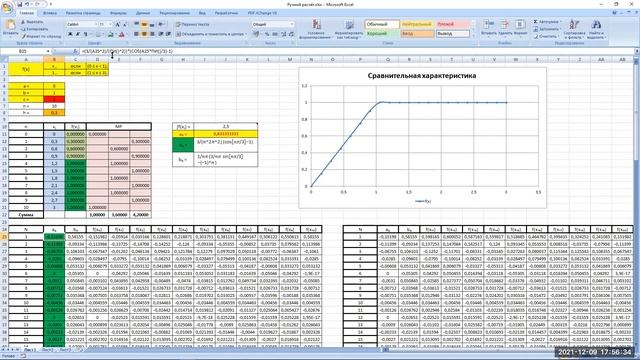Apply the Плохой cell style
This screenshot has height=360, width=640.
(452, 24)
